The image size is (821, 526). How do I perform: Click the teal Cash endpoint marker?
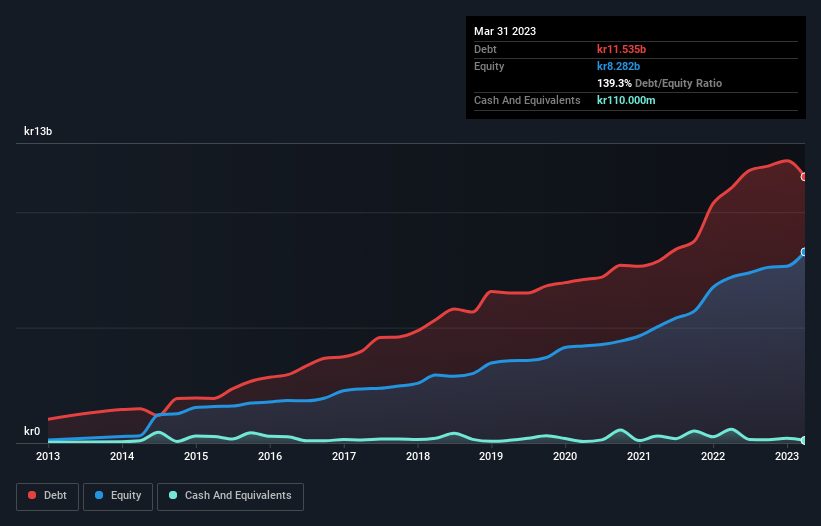coord(804,441)
